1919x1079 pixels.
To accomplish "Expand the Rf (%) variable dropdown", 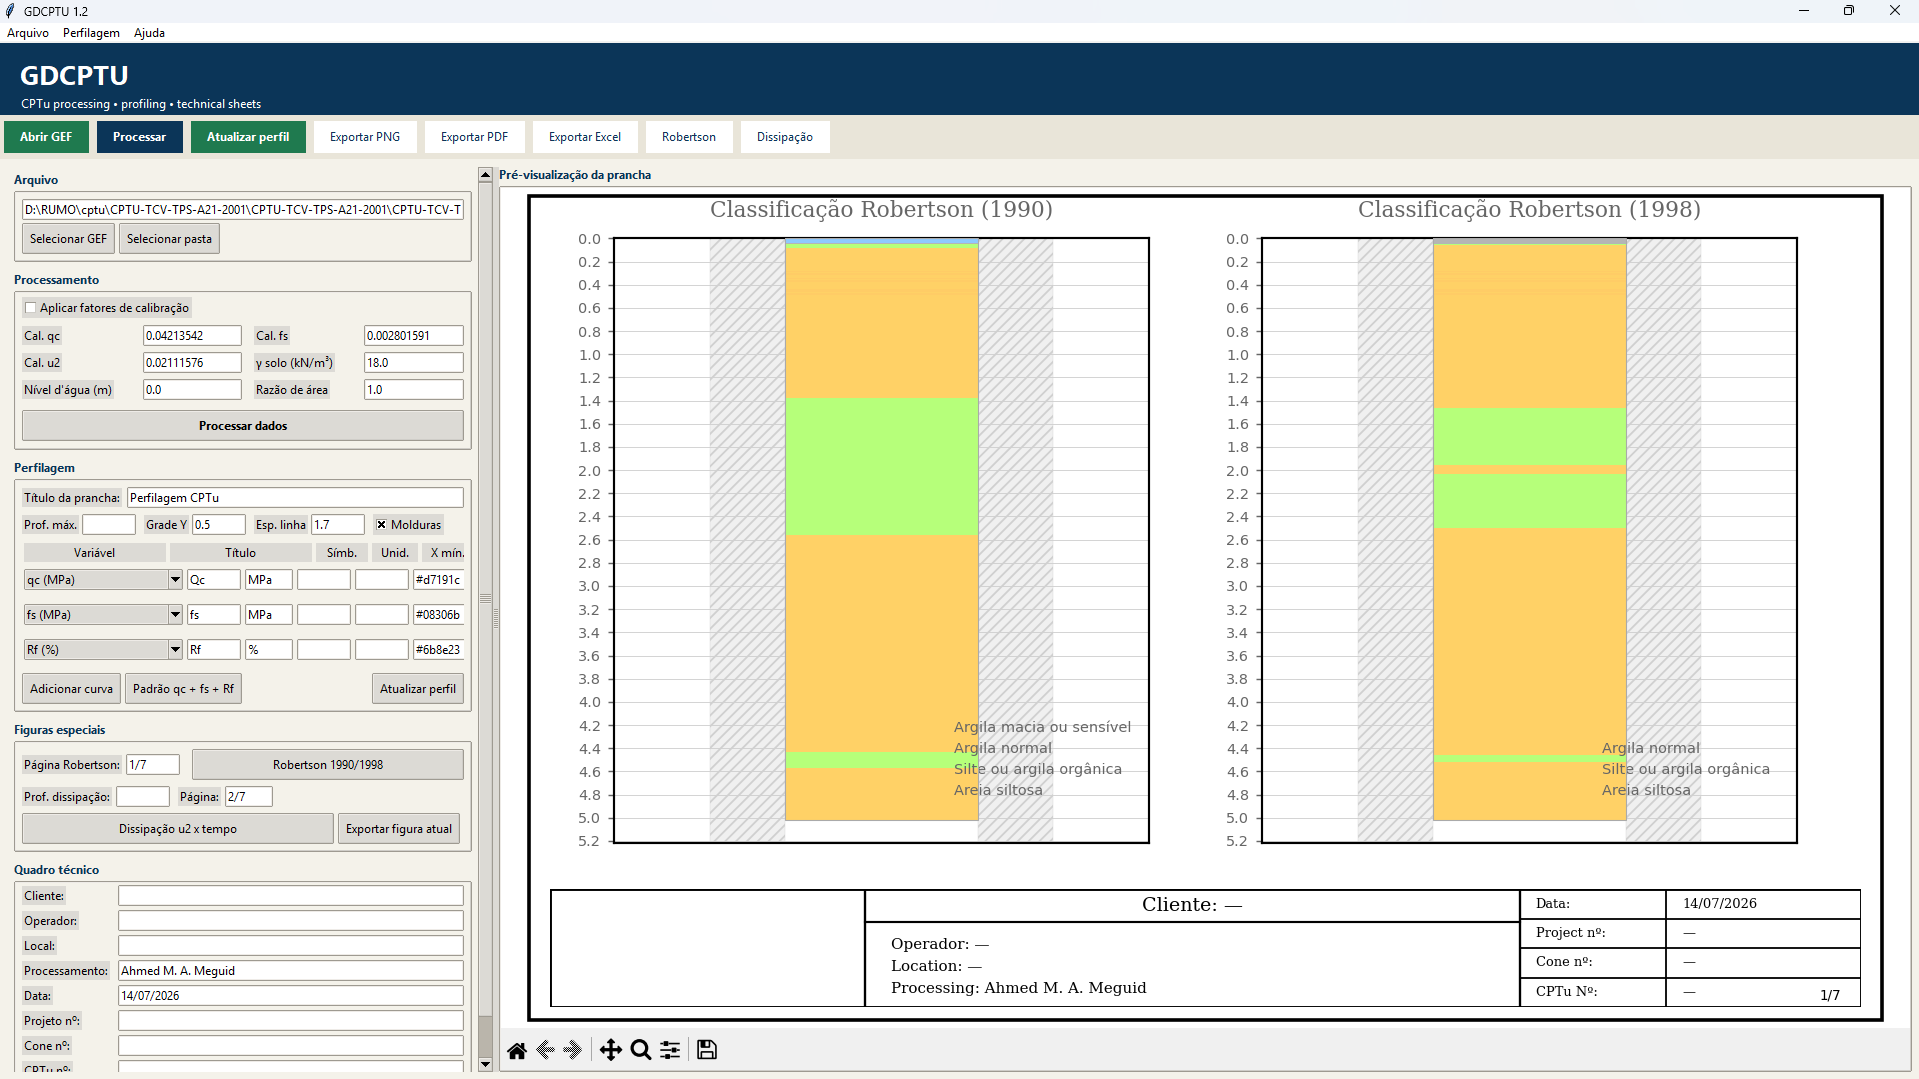I will tap(175, 650).
